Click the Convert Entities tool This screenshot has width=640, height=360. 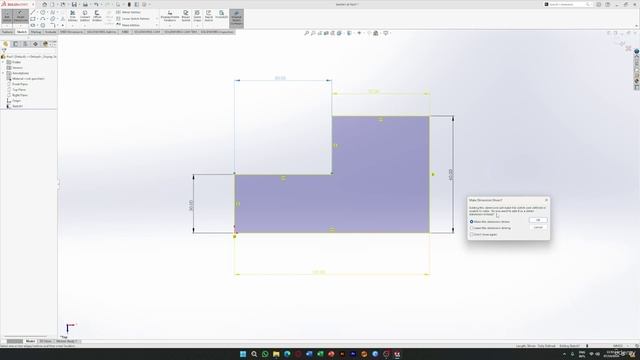(x=85, y=16)
